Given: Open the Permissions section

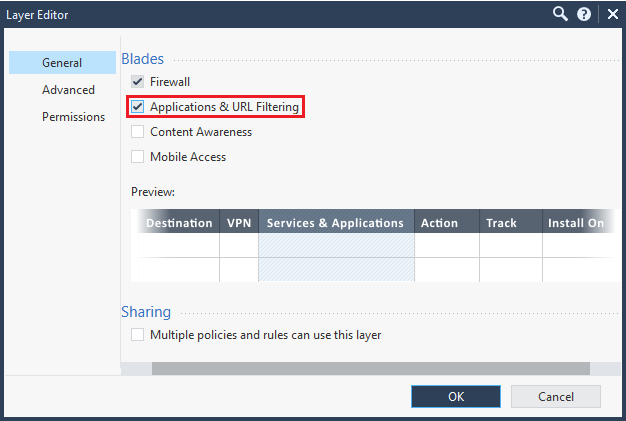Looking at the screenshot, I should pos(73,117).
